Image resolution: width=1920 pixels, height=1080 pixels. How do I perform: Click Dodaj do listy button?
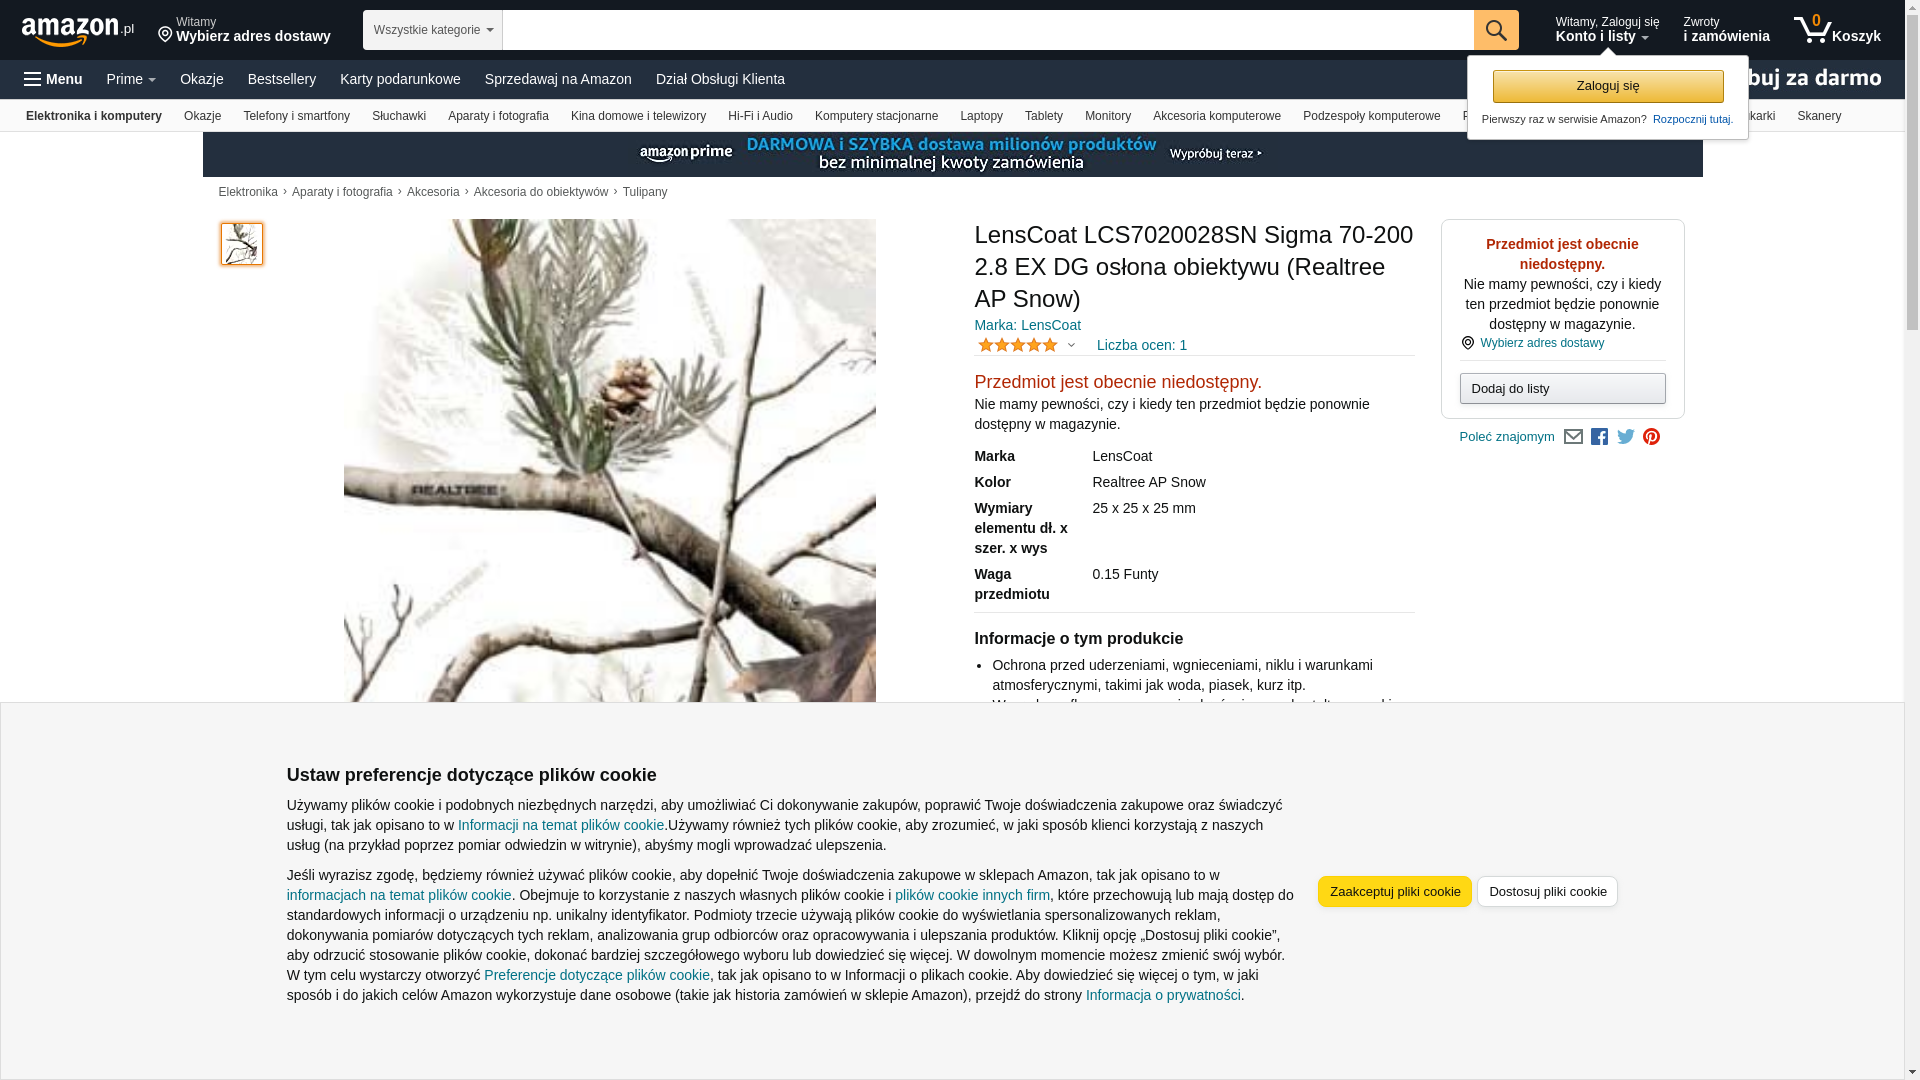(1562, 389)
